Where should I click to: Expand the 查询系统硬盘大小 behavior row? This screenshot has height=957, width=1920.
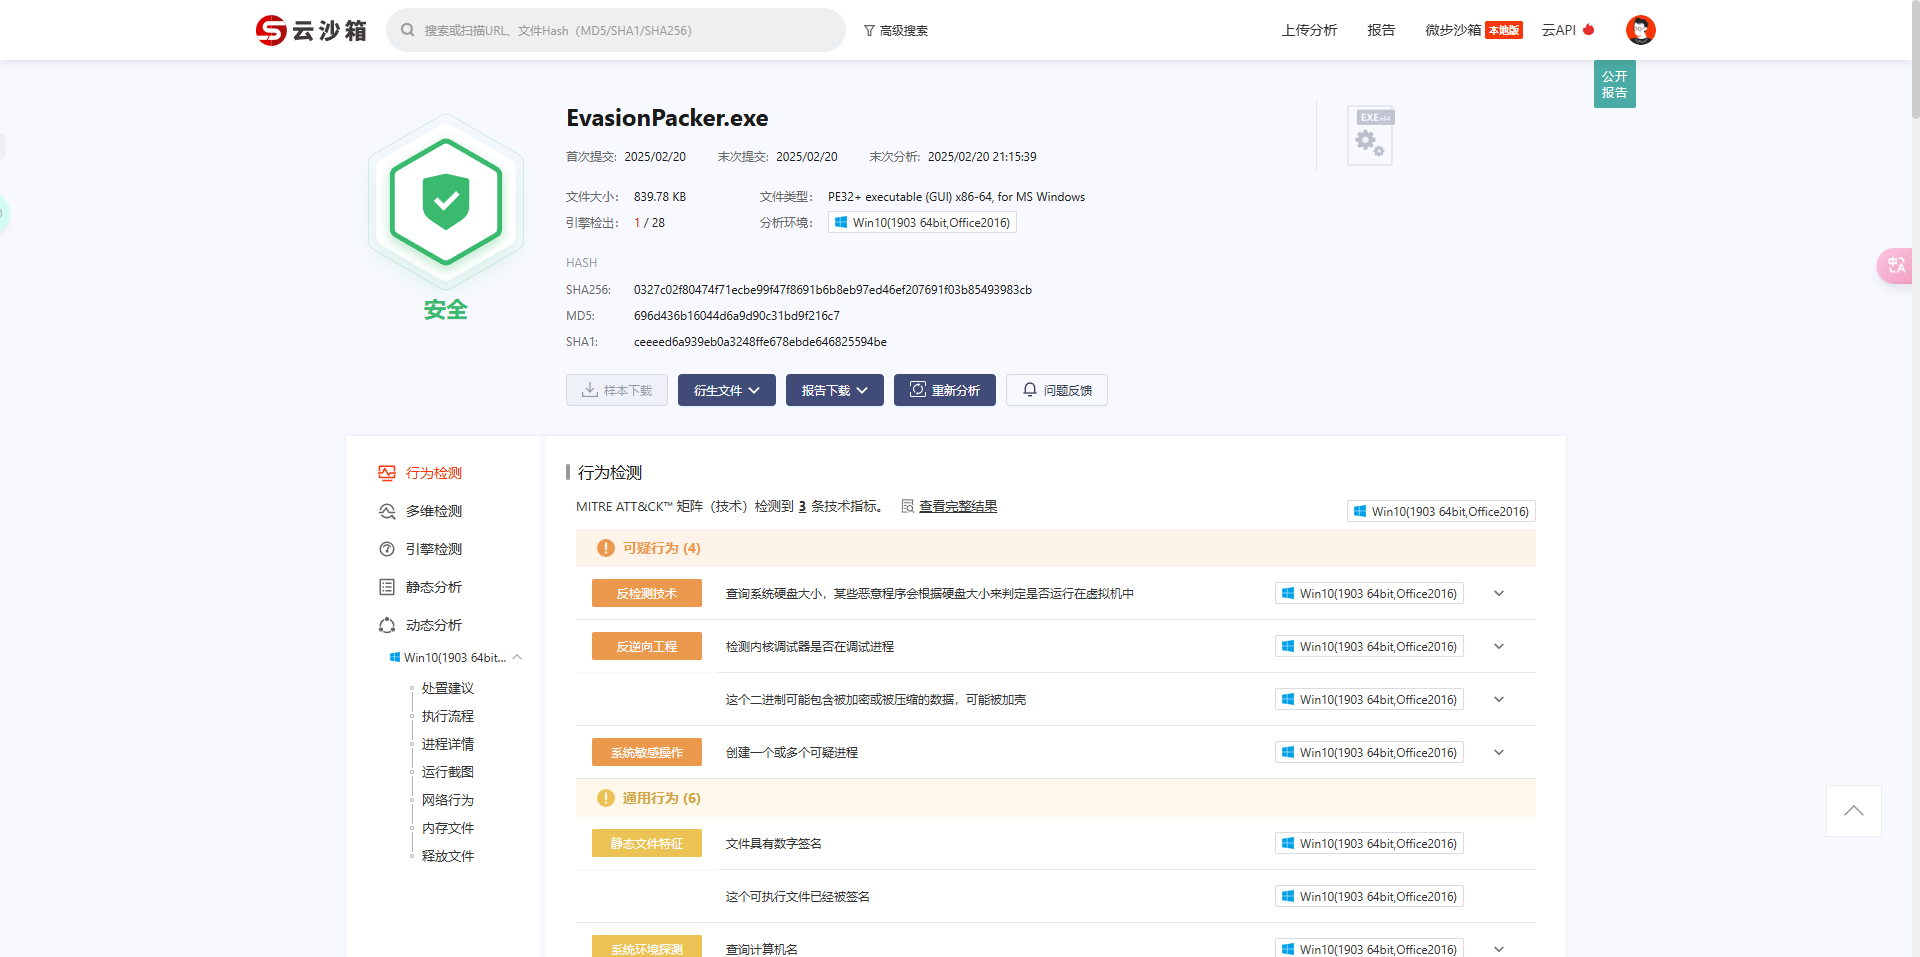tap(1499, 593)
